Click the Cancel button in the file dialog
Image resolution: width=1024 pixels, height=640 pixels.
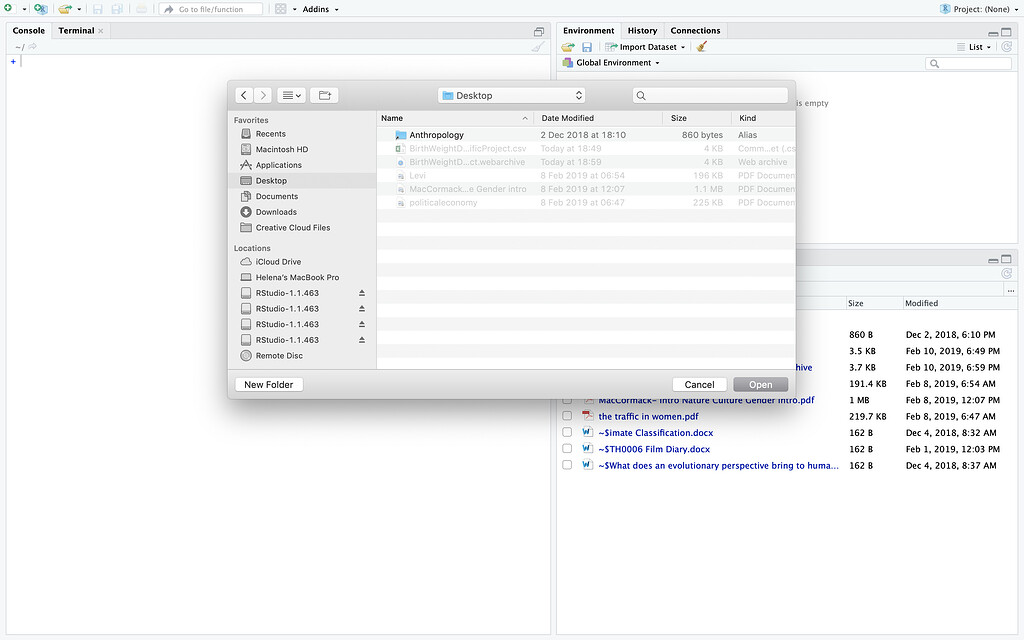pyautogui.click(x=699, y=384)
